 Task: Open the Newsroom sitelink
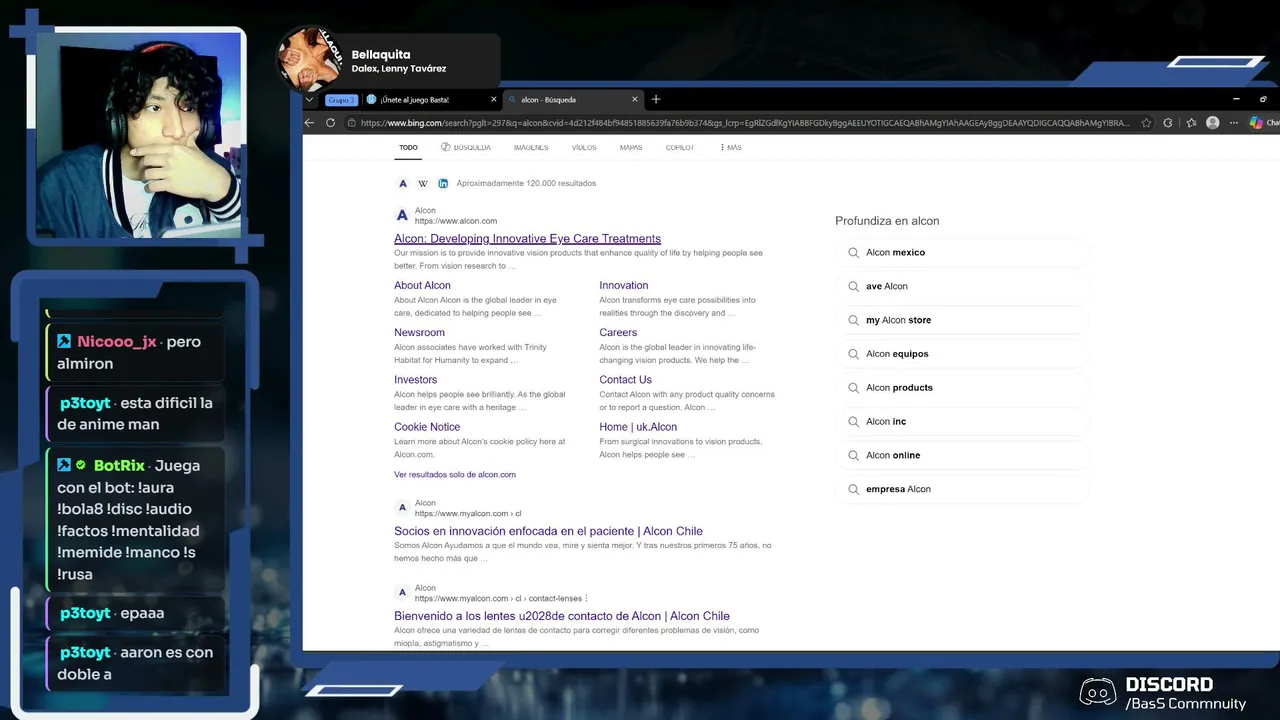pos(419,332)
